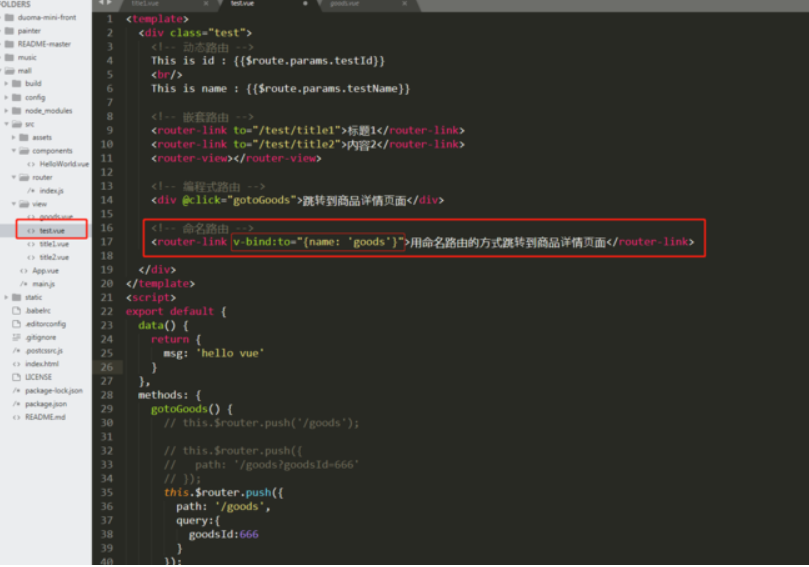Open main.js in the sidebar
The height and width of the screenshot is (567, 809).
pos(43,284)
